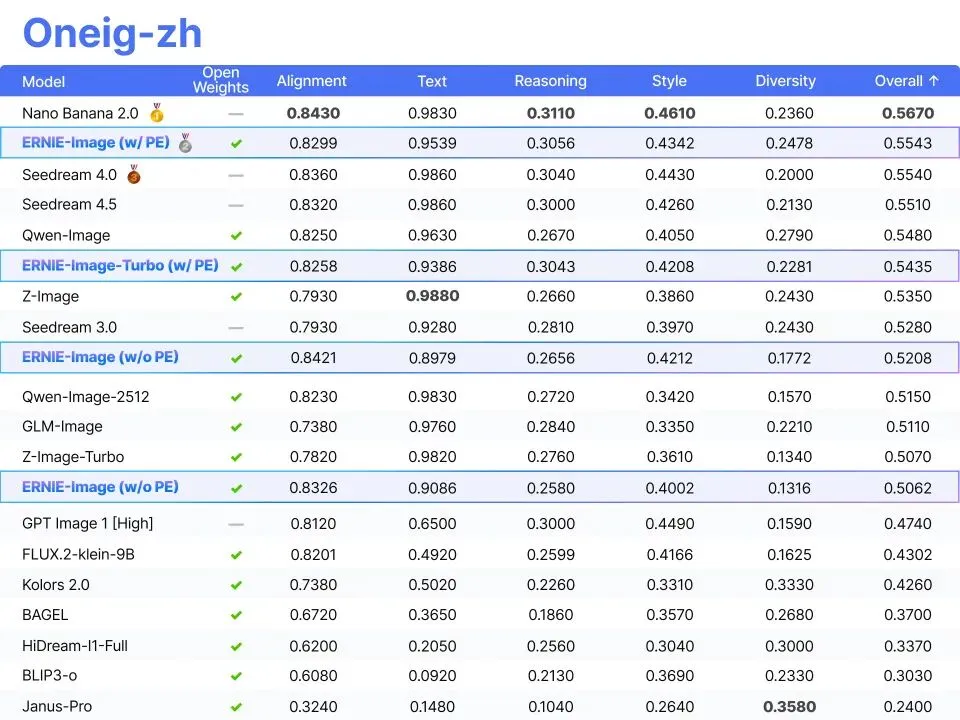Click the closed-weights dash for Nano Banana 2.0
This screenshot has height=720, width=960.
[x=236, y=114]
